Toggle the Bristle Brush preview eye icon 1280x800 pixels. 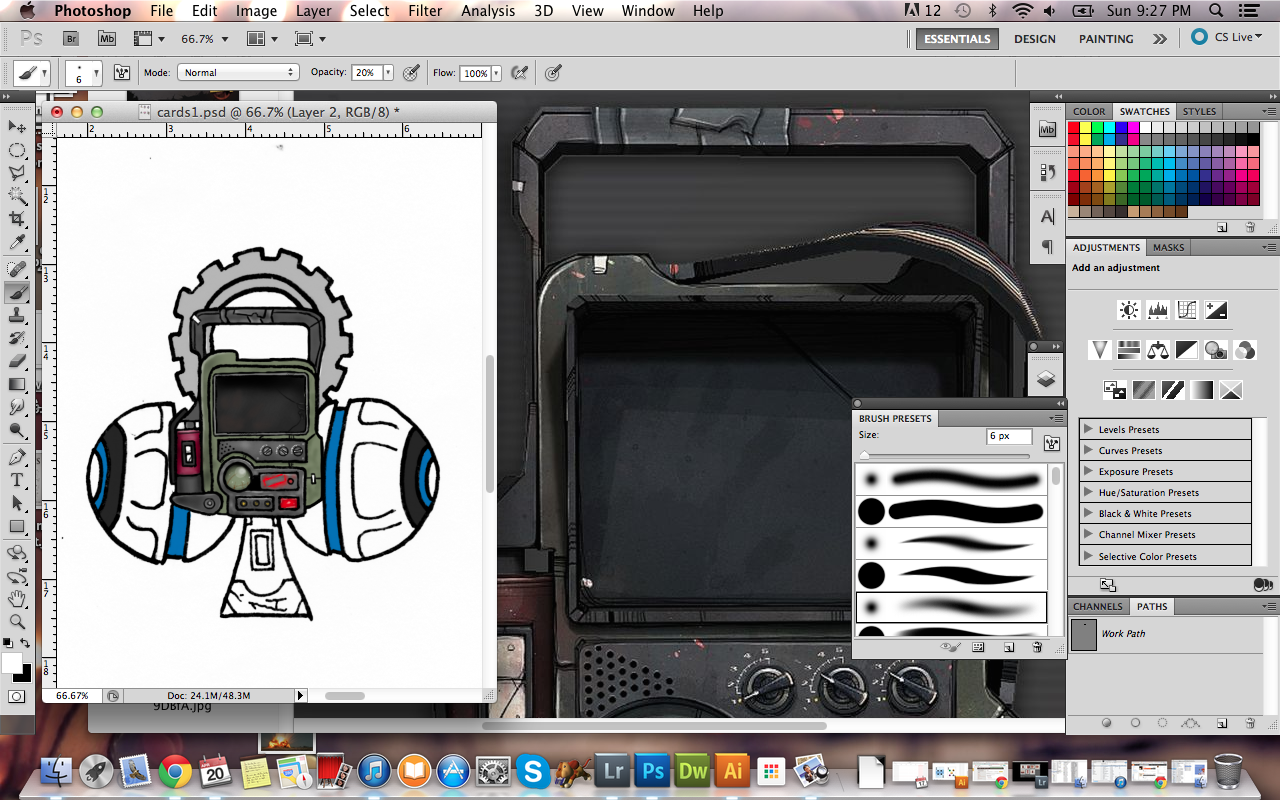click(x=950, y=647)
